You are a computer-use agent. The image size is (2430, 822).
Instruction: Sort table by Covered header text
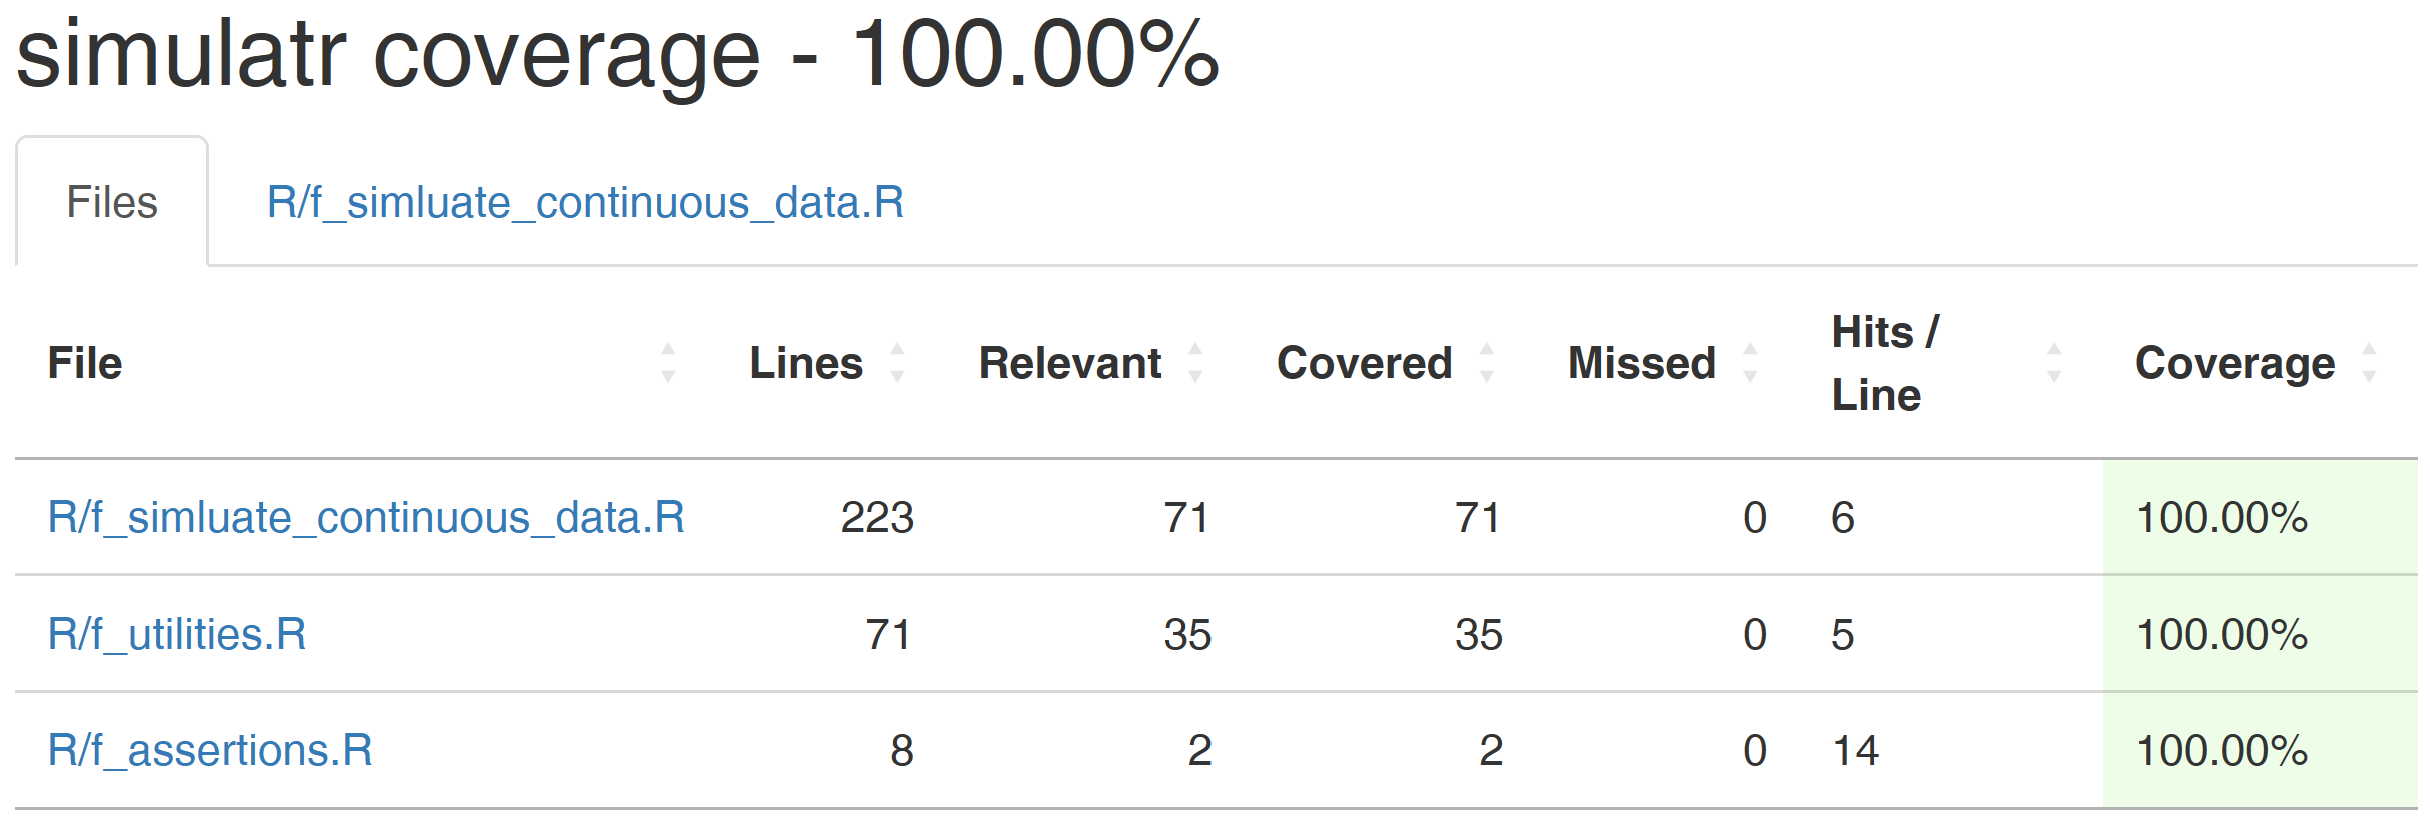pos(1364,363)
